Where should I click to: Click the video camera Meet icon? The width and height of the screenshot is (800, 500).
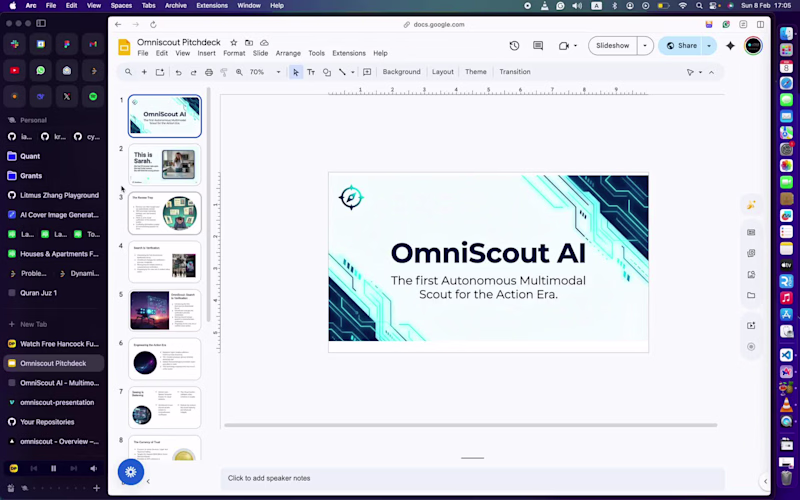click(x=563, y=45)
